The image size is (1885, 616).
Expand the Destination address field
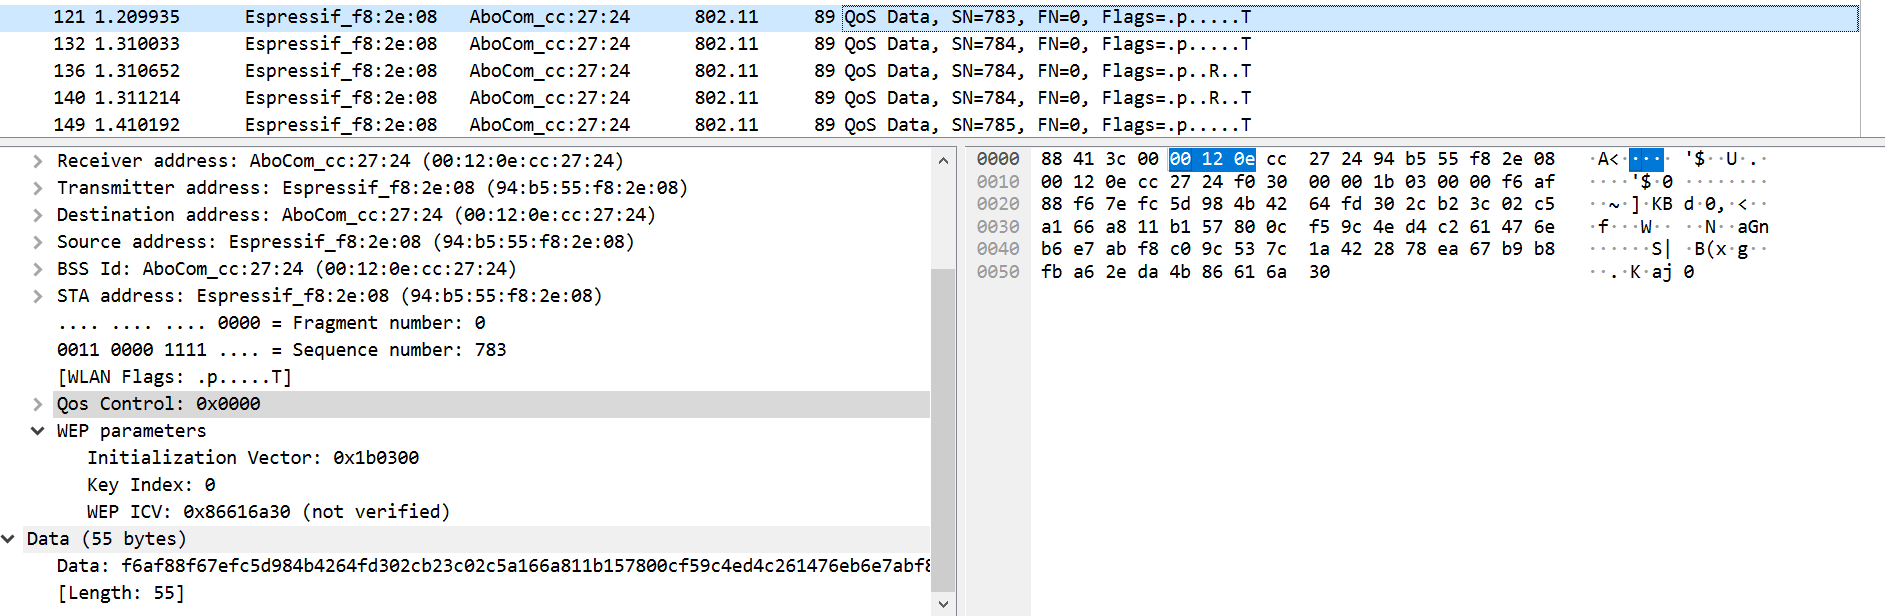click(37, 215)
